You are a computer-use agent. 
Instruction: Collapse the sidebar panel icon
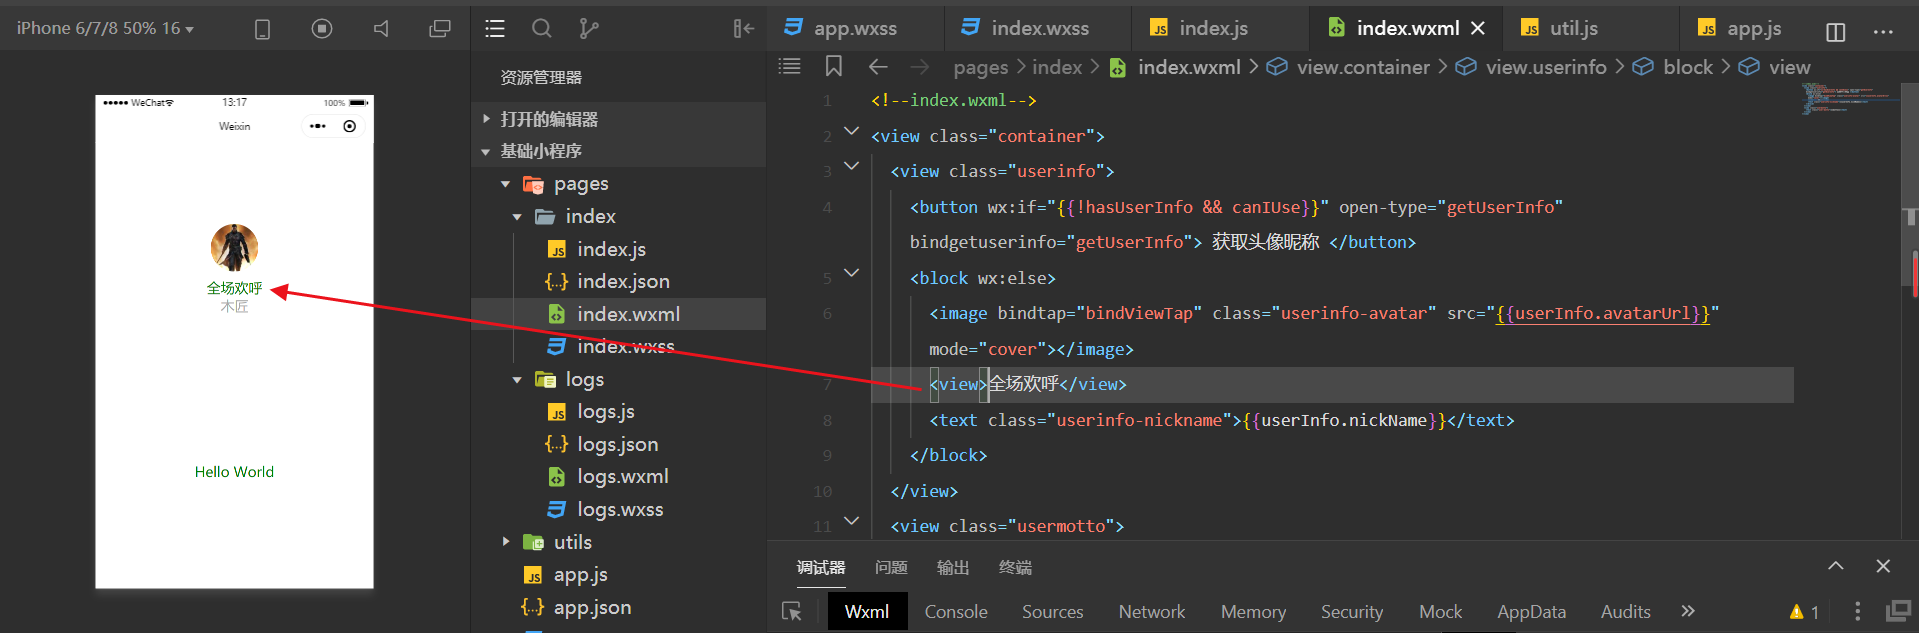coord(743,29)
